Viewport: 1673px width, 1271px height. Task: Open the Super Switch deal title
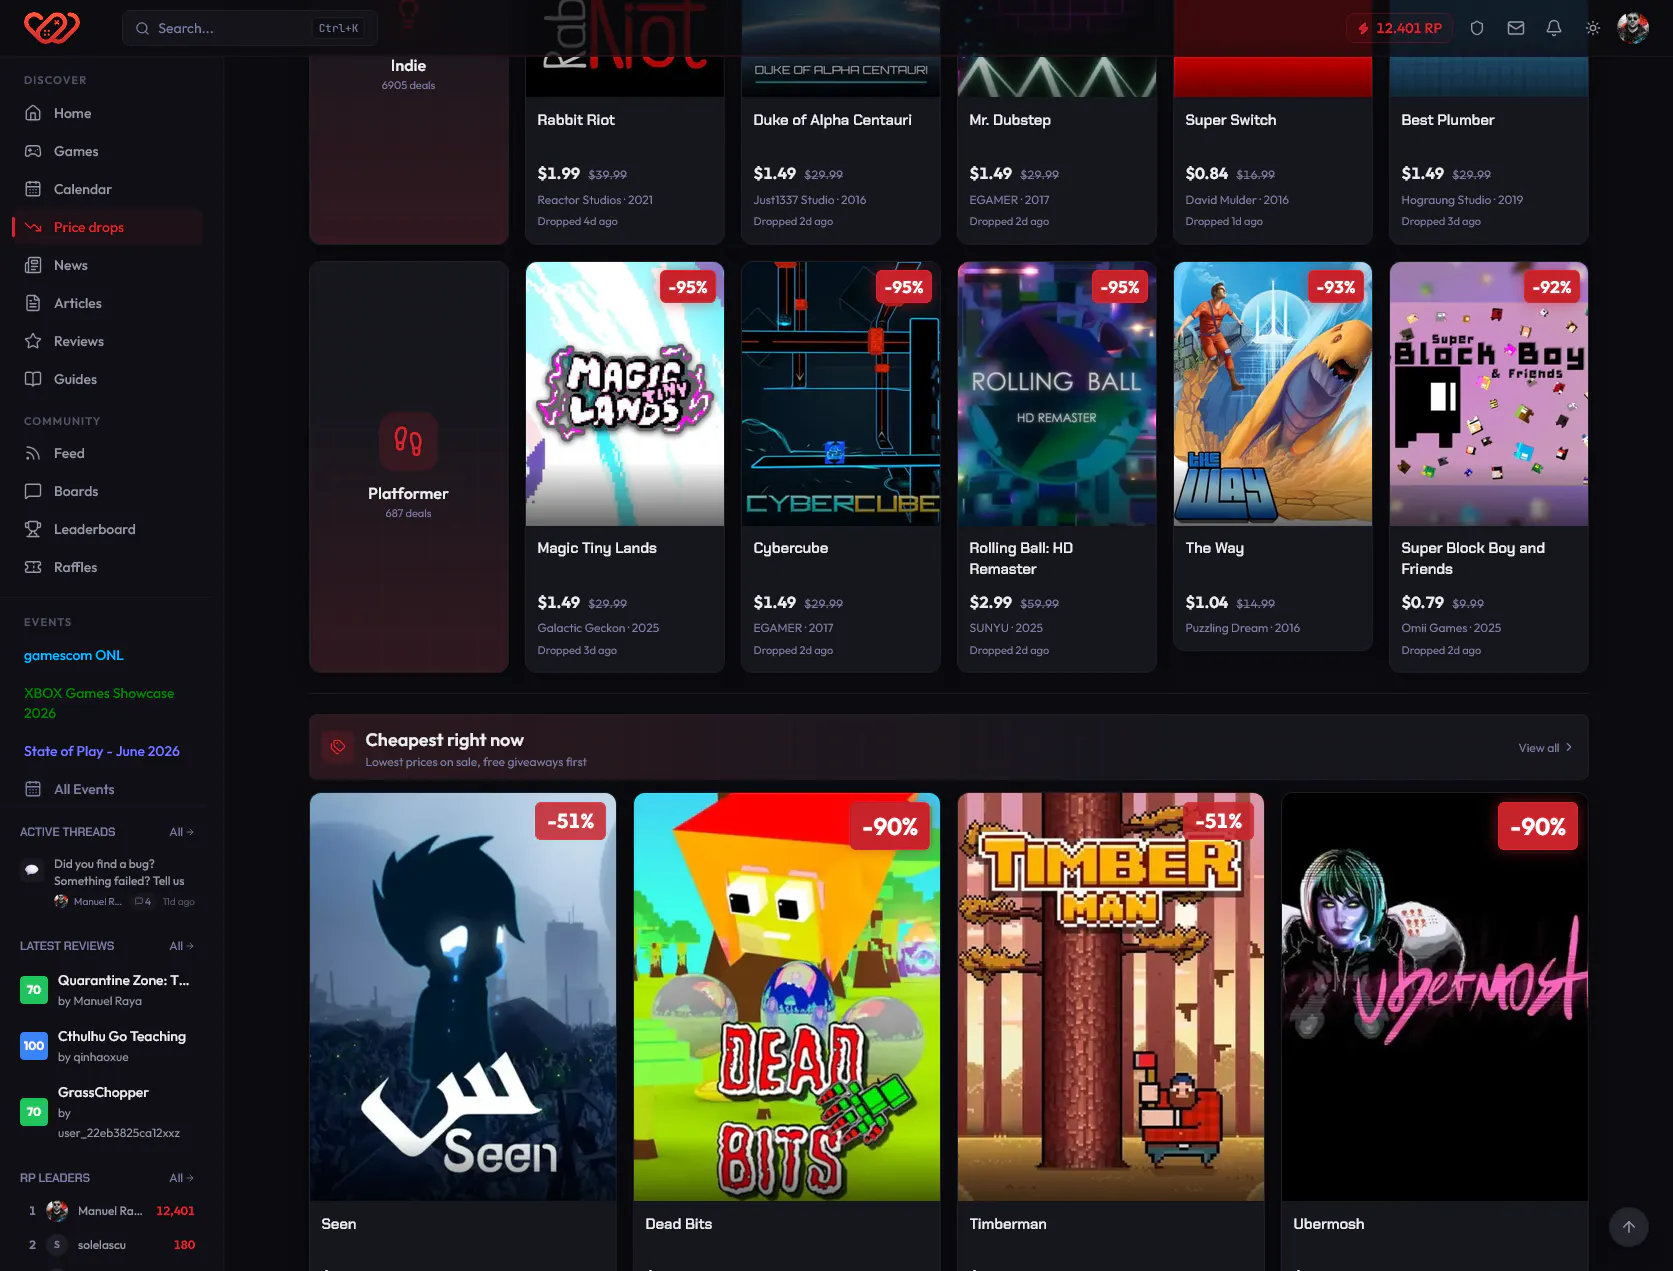(x=1231, y=120)
